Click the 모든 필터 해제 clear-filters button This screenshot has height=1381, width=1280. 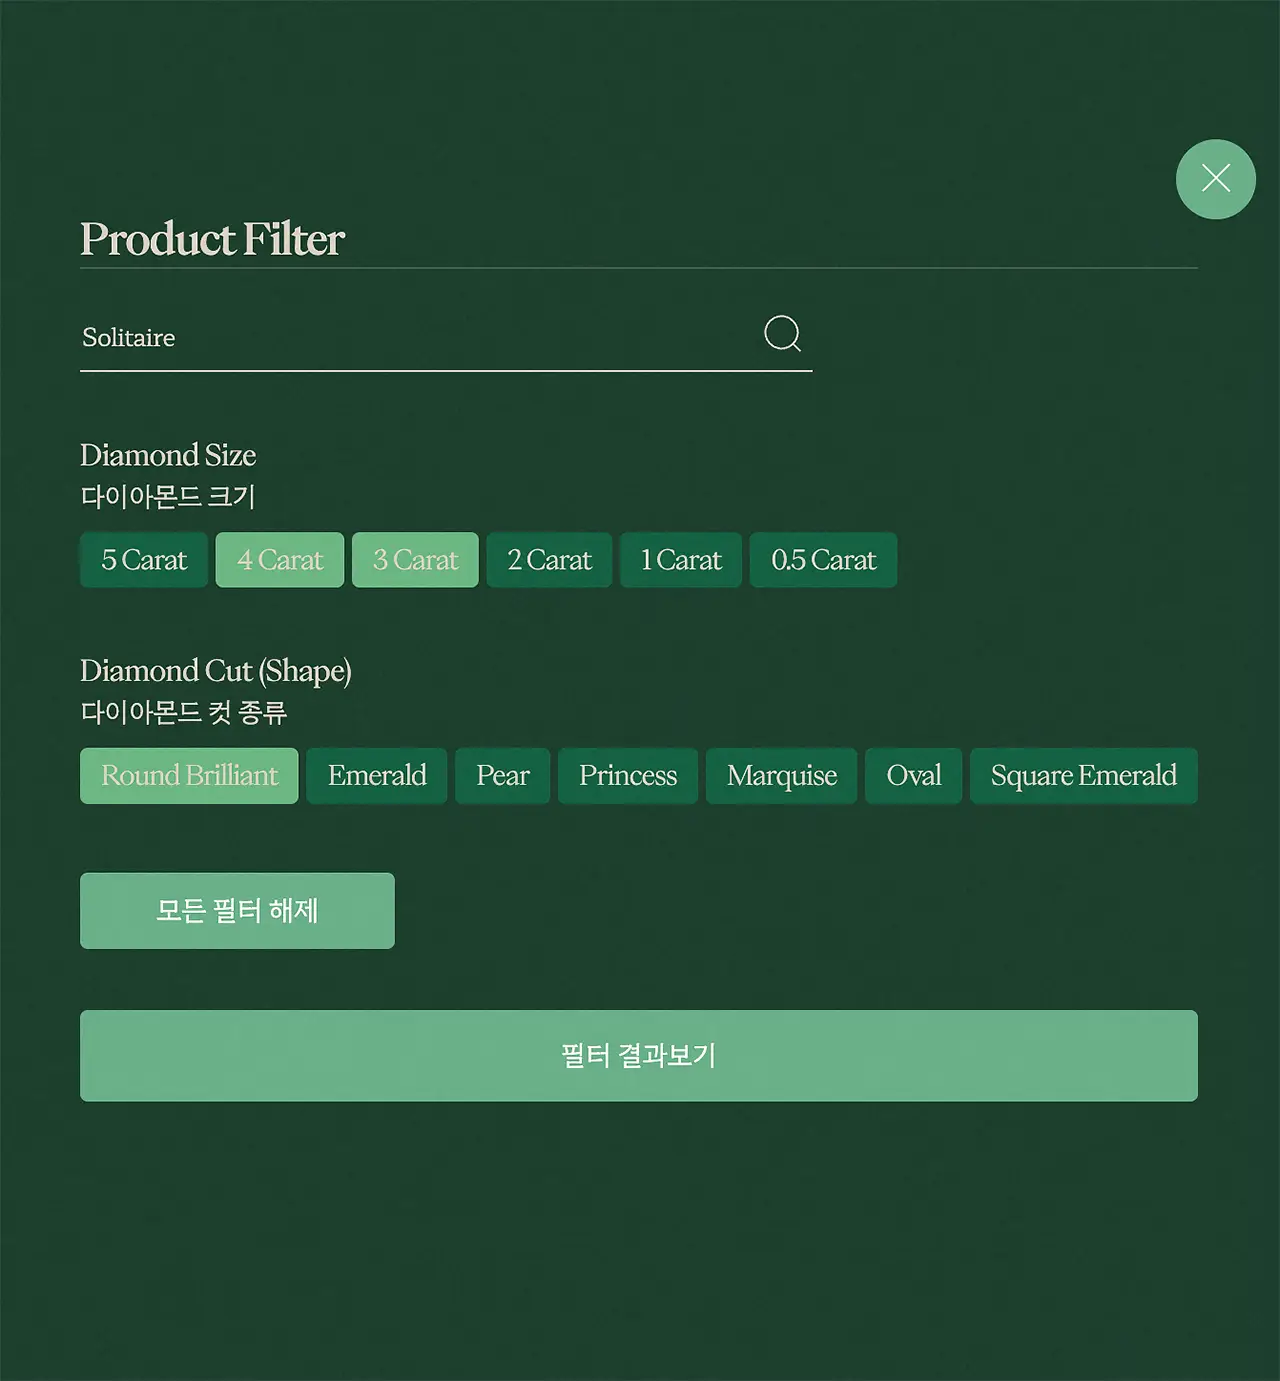[x=237, y=910]
